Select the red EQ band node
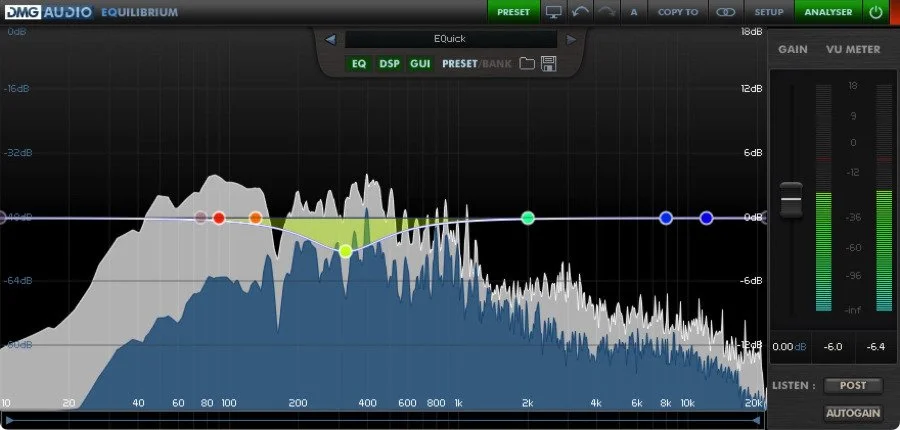Screen dimensions: 900x430 pos(219,218)
